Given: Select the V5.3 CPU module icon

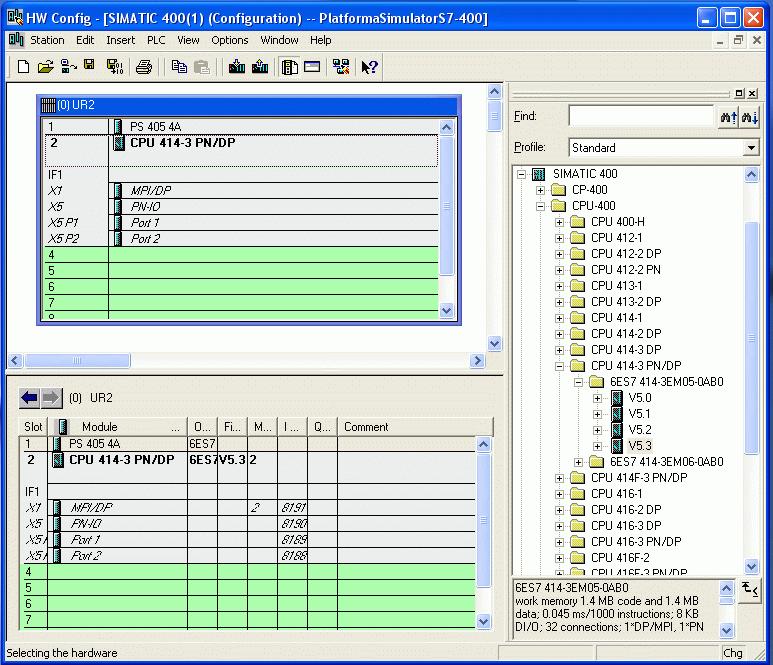Looking at the screenshot, I should click(616, 446).
